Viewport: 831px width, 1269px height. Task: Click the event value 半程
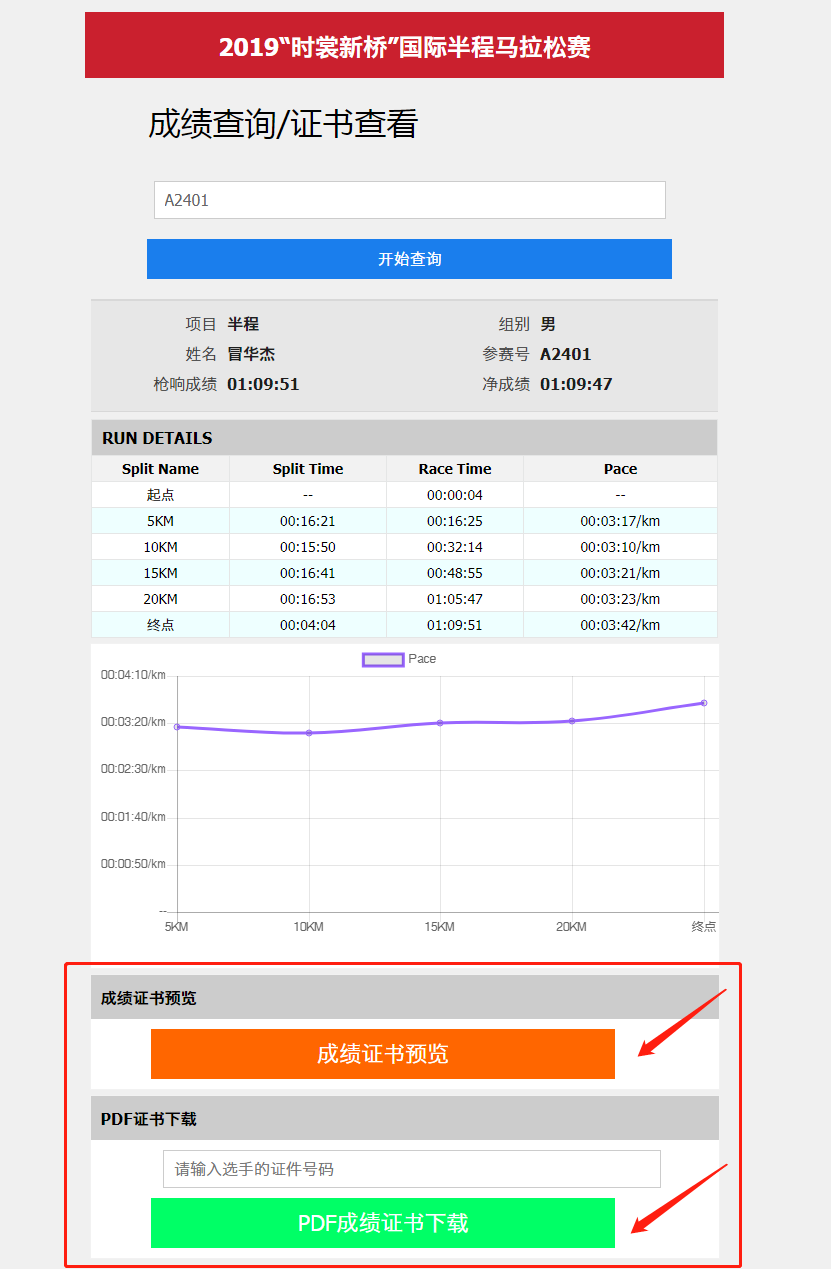(243, 324)
